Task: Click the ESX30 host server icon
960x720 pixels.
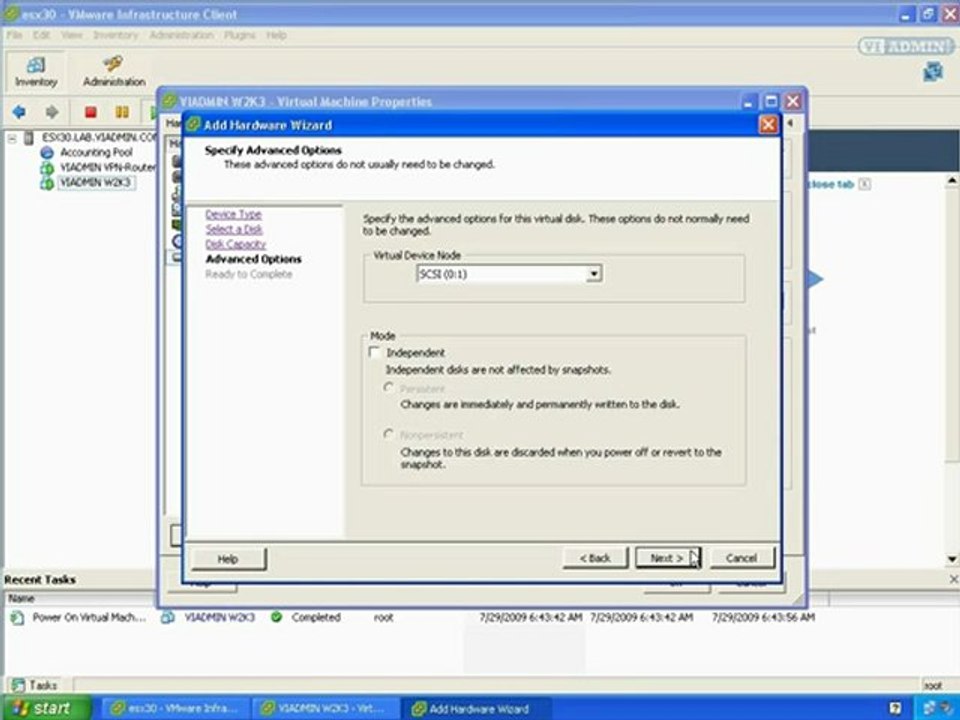Action: pyautogui.click(x=29, y=138)
